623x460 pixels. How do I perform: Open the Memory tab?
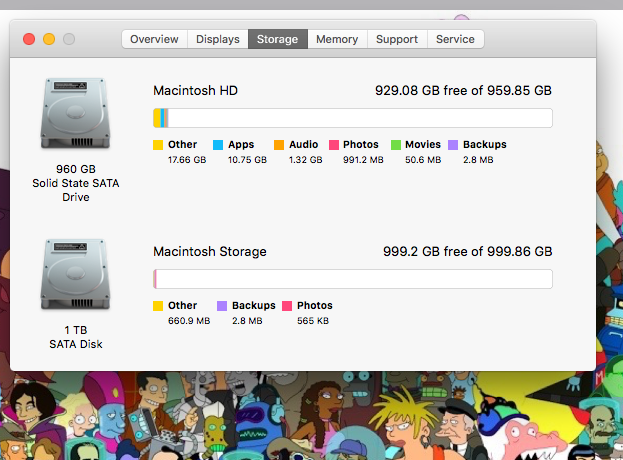click(337, 39)
